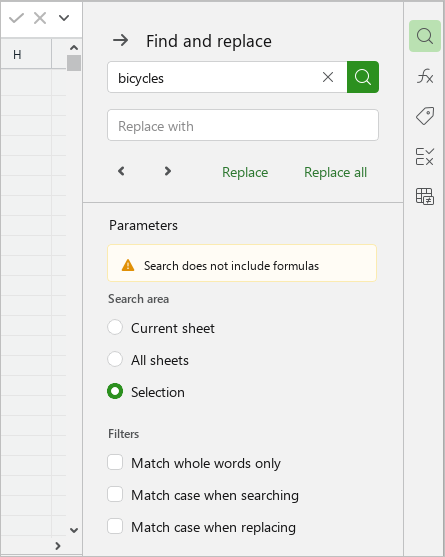Collapse Find and replace panel with arrow
The height and width of the screenshot is (557, 445).
[x=121, y=40]
